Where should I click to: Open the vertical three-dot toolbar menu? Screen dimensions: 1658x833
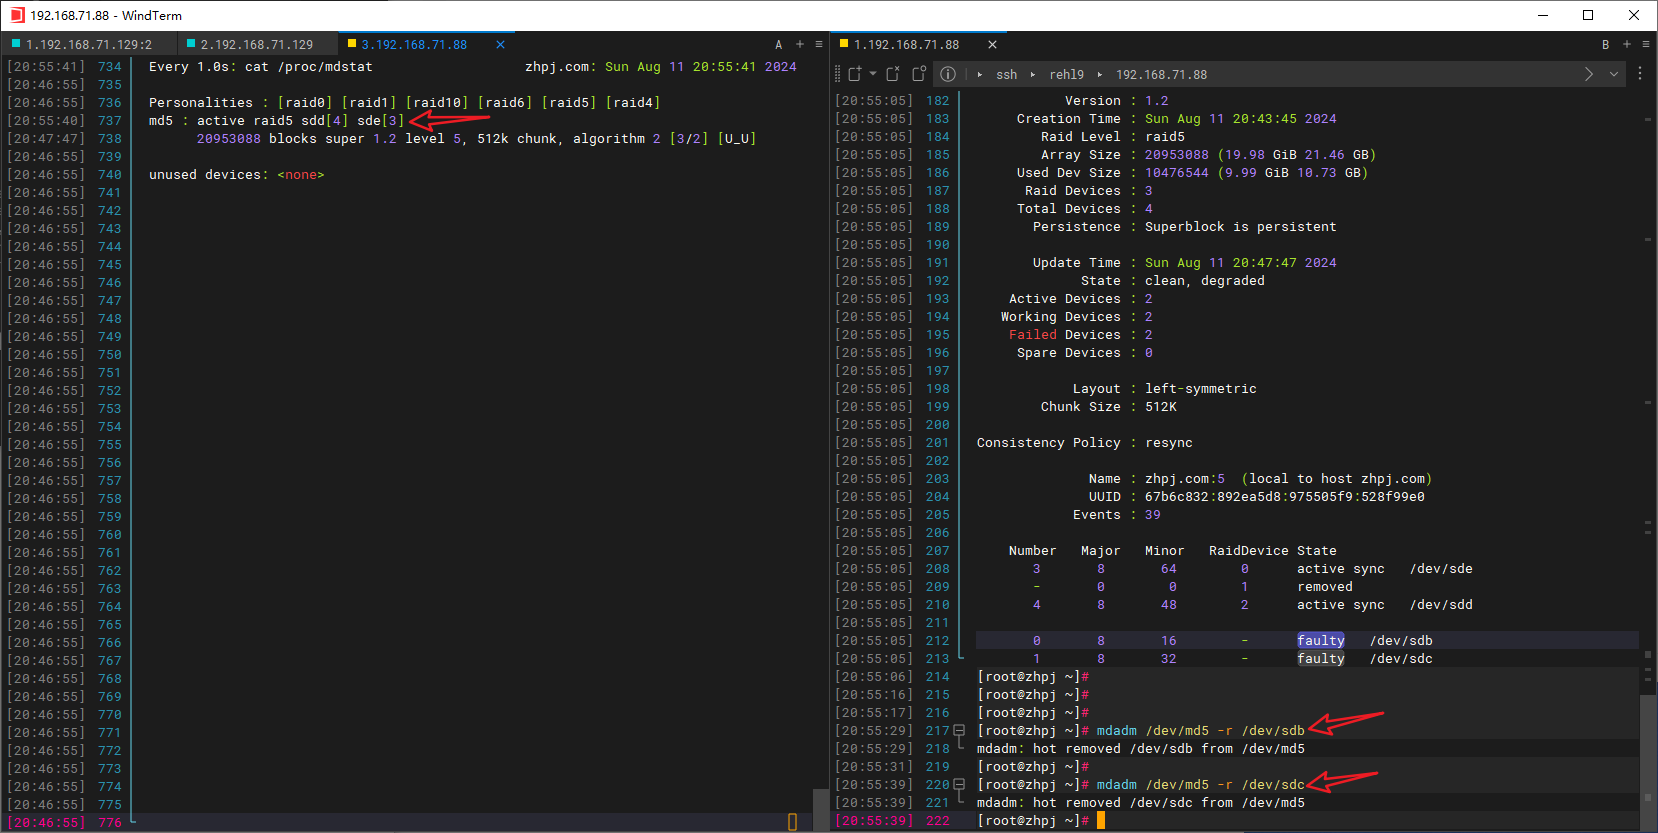[x=1640, y=74]
